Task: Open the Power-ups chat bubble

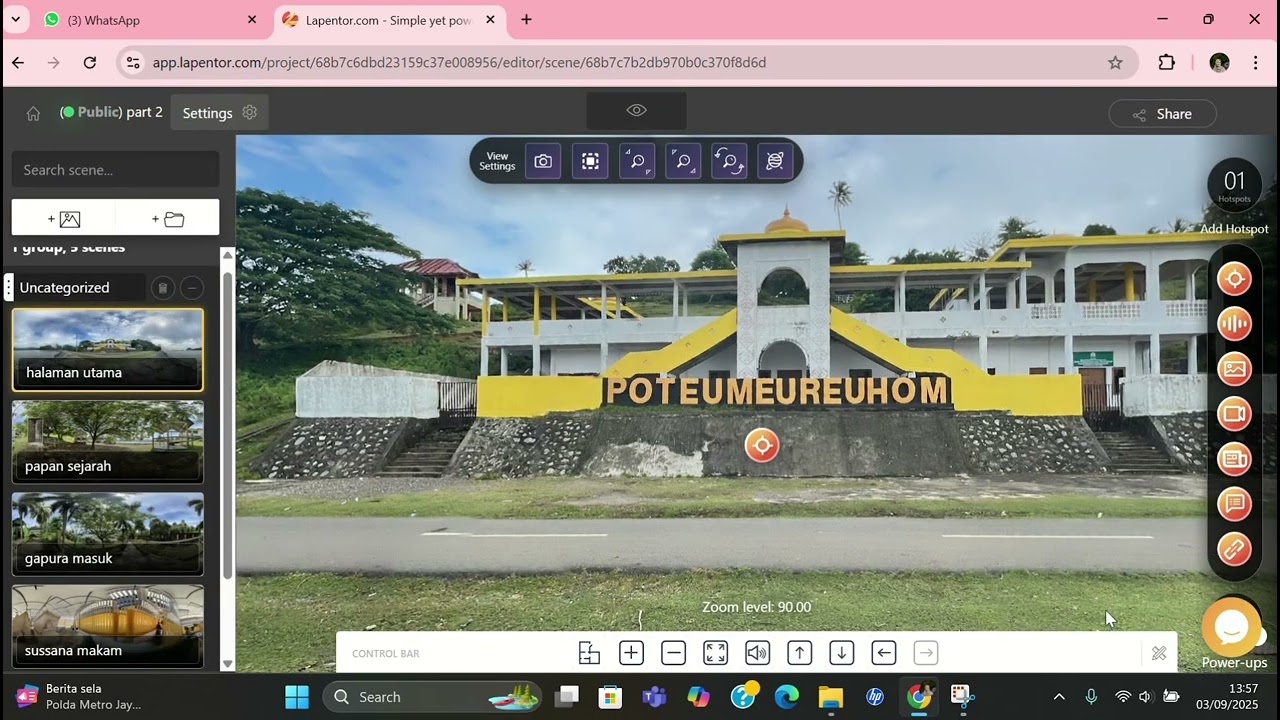Action: (1231, 626)
